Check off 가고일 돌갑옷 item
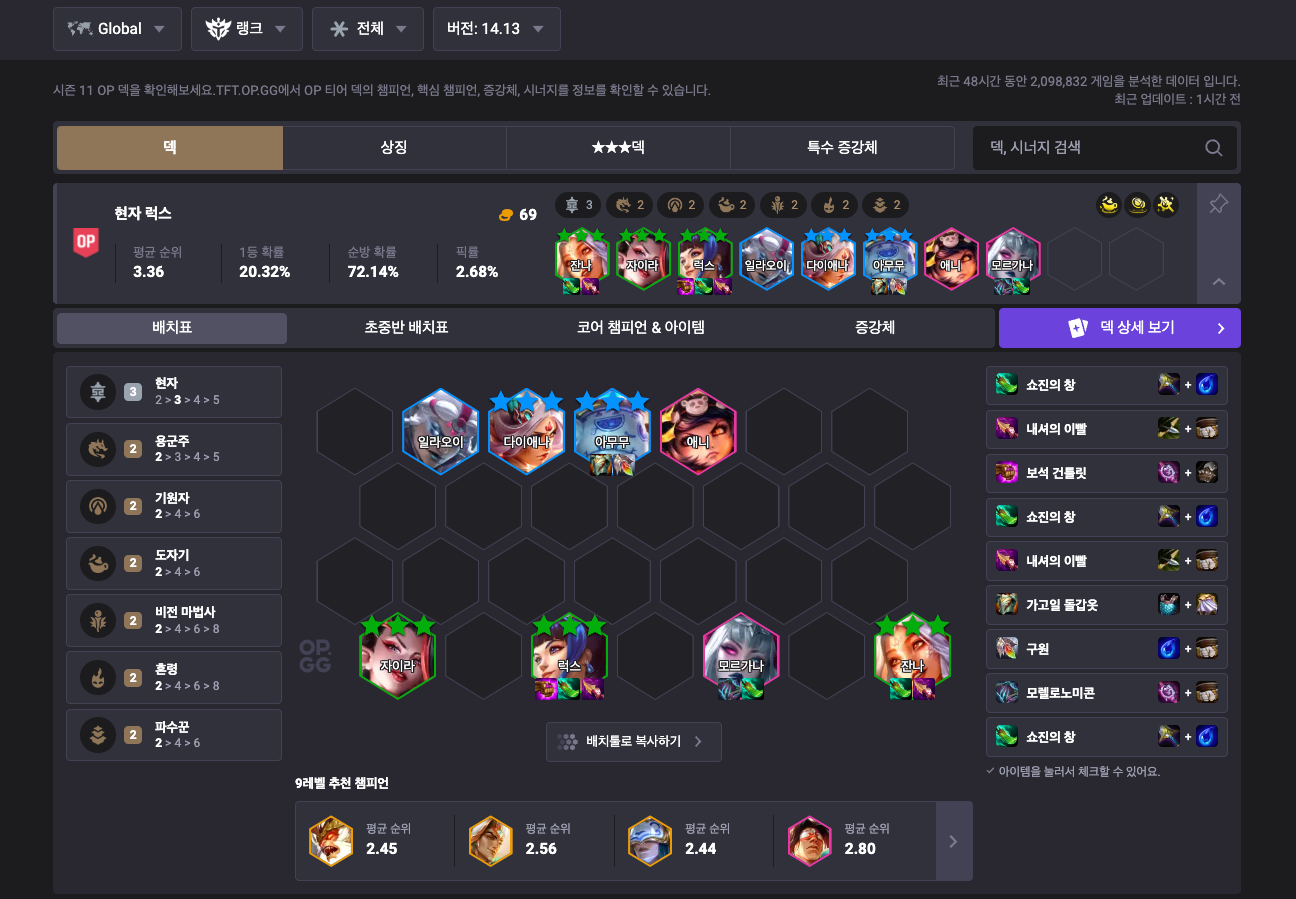 tap(1107, 605)
